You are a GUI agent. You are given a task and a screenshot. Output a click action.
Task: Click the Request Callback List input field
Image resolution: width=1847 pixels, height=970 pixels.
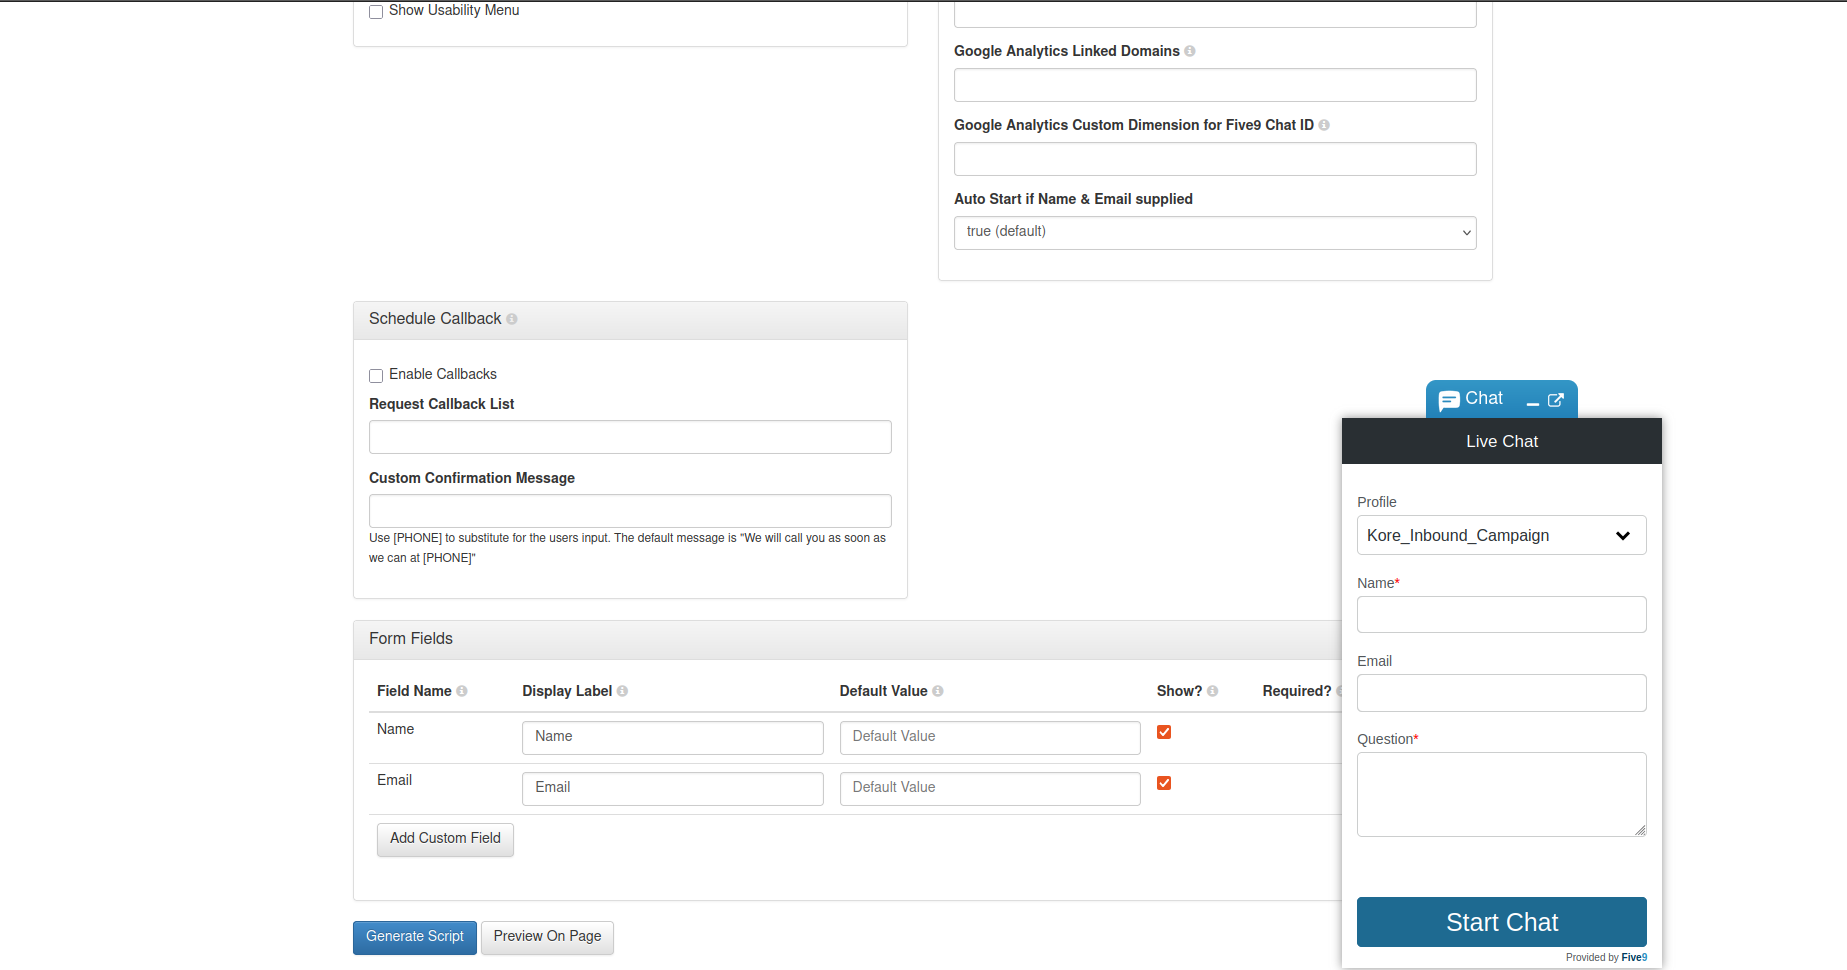click(x=630, y=437)
